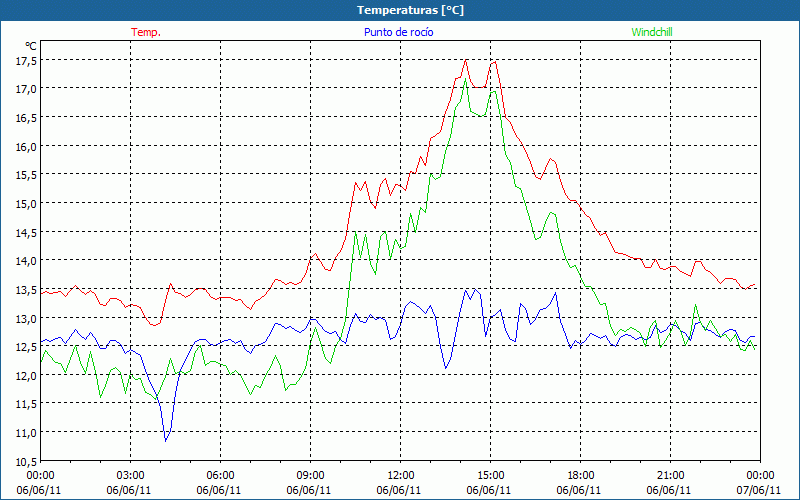This screenshot has width=800, height=500.
Task: Select the green 'Windchill' legend label
Action: (x=652, y=32)
